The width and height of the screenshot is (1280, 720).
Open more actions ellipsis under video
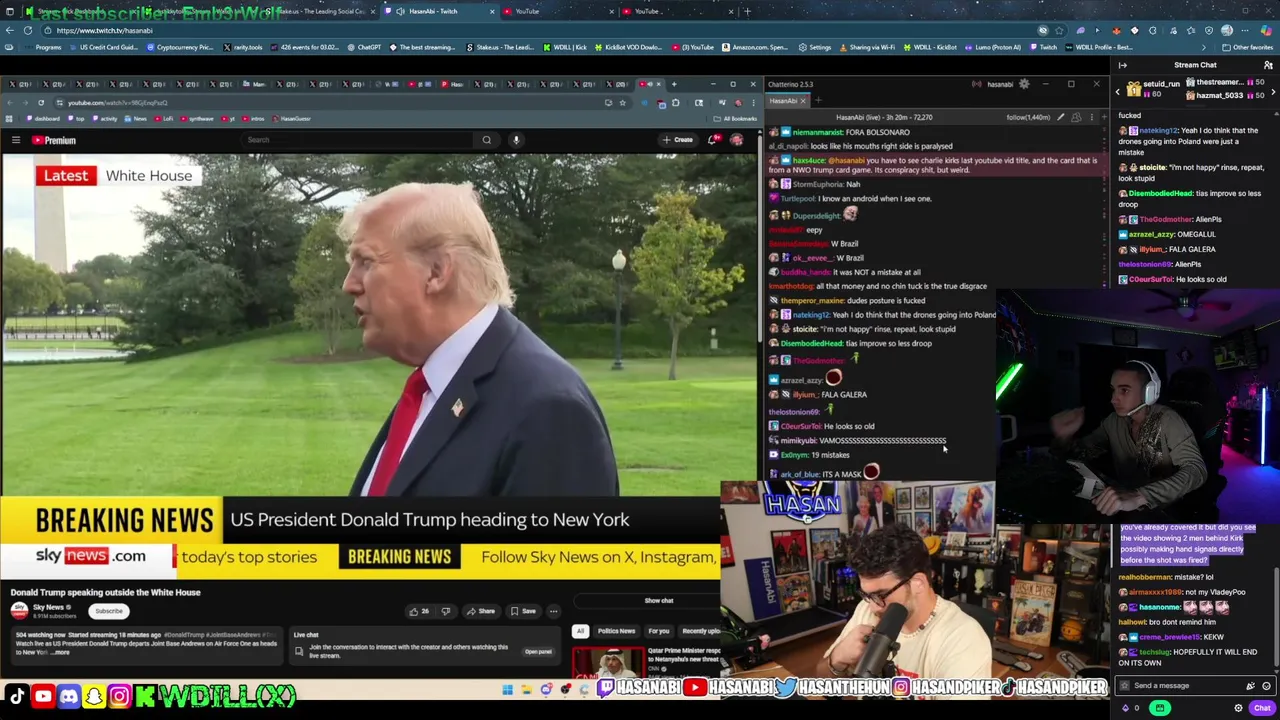pos(553,611)
